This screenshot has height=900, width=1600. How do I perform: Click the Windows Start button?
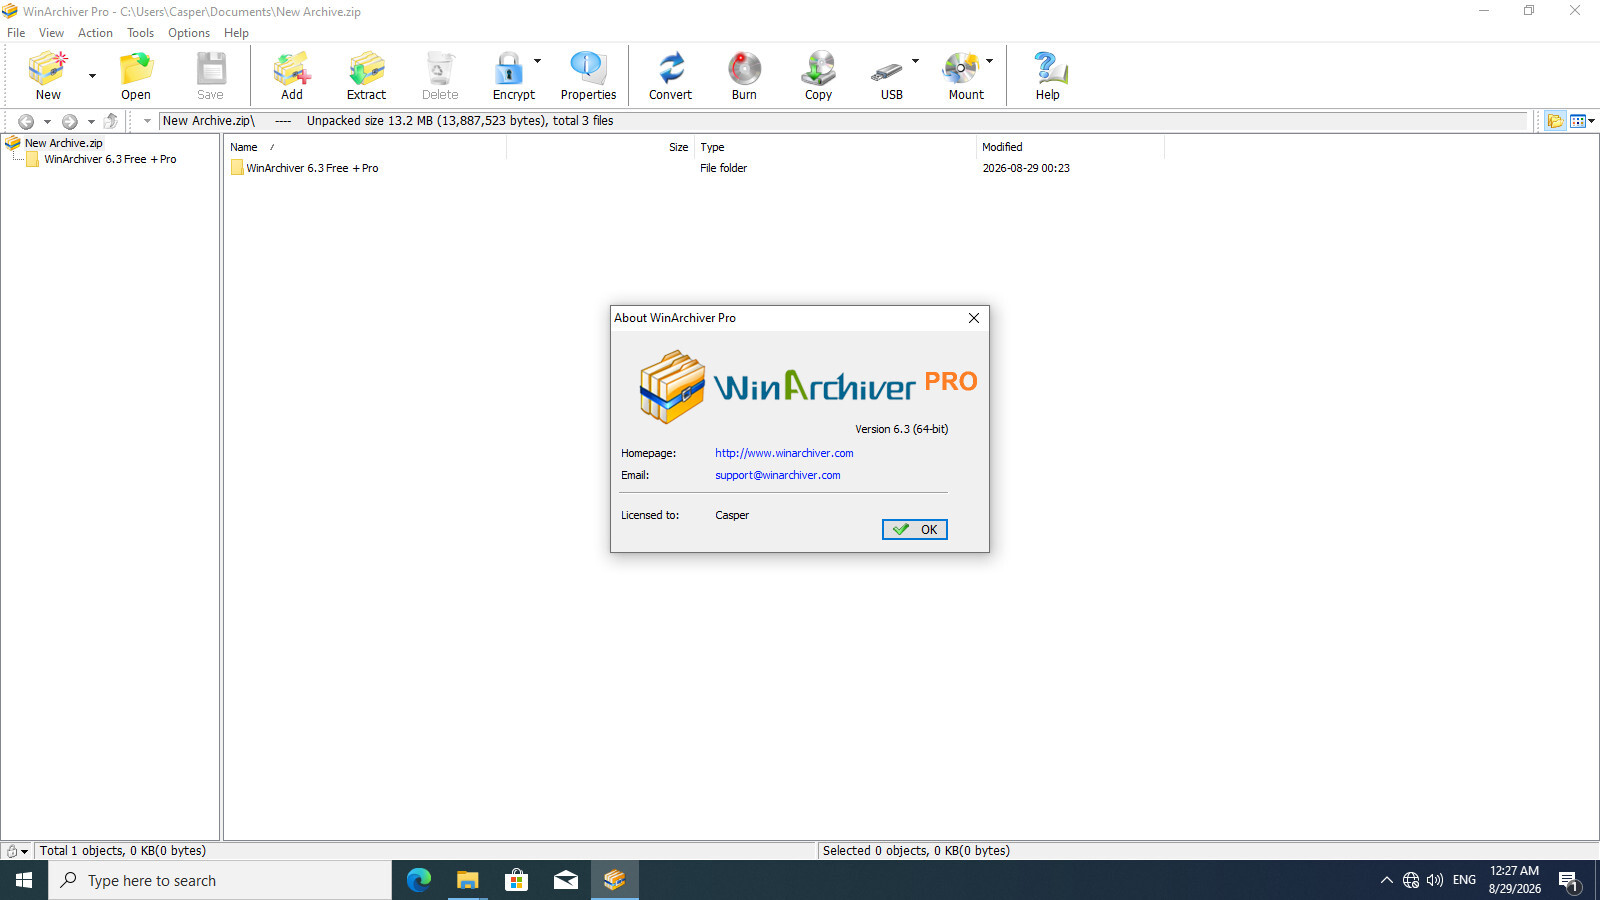pyautogui.click(x=24, y=880)
